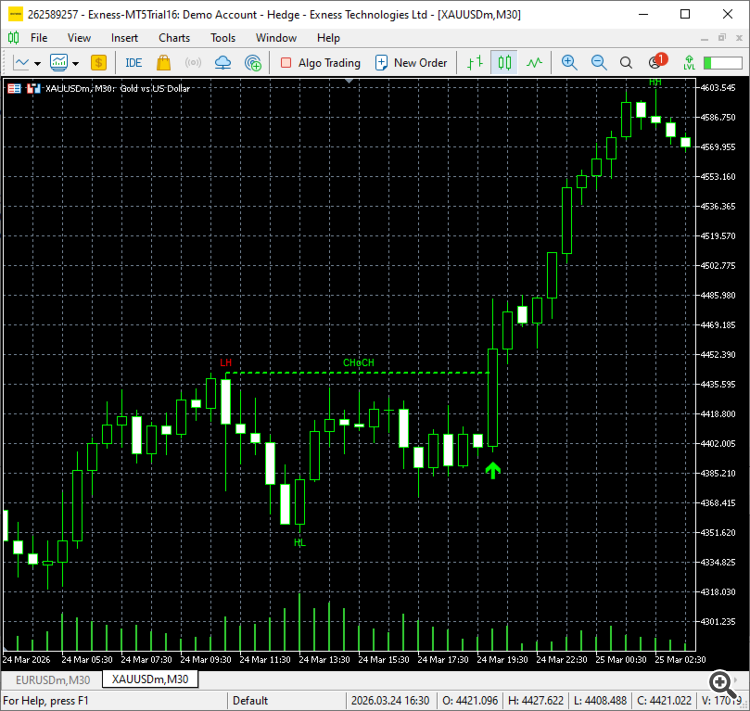Click the green CHoCH label

tap(359, 363)
